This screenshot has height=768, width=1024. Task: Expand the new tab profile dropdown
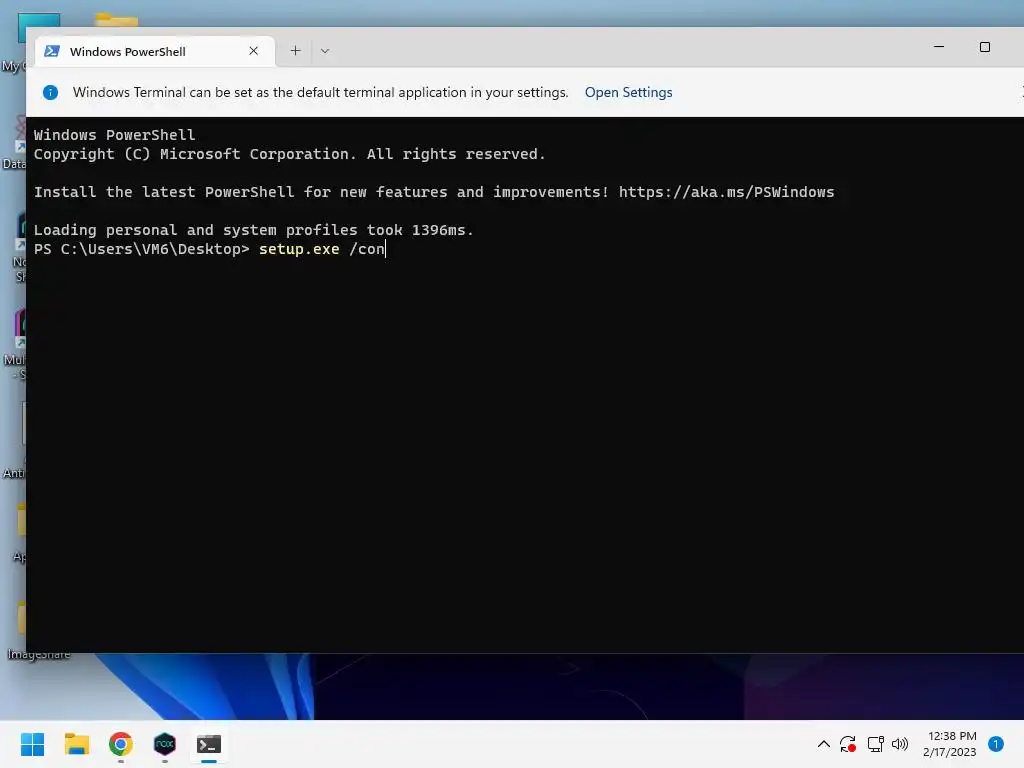point(325,51)
